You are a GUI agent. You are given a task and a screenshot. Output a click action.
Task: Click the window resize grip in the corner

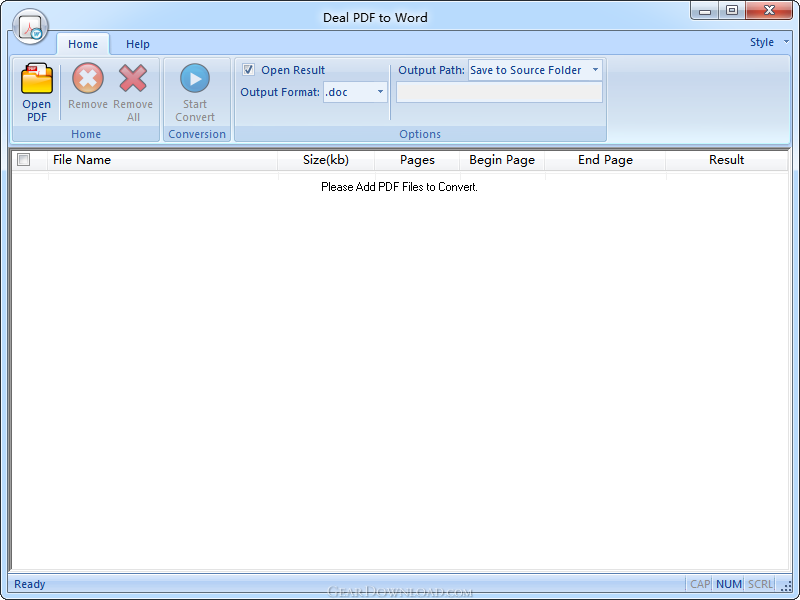(786, 586)
